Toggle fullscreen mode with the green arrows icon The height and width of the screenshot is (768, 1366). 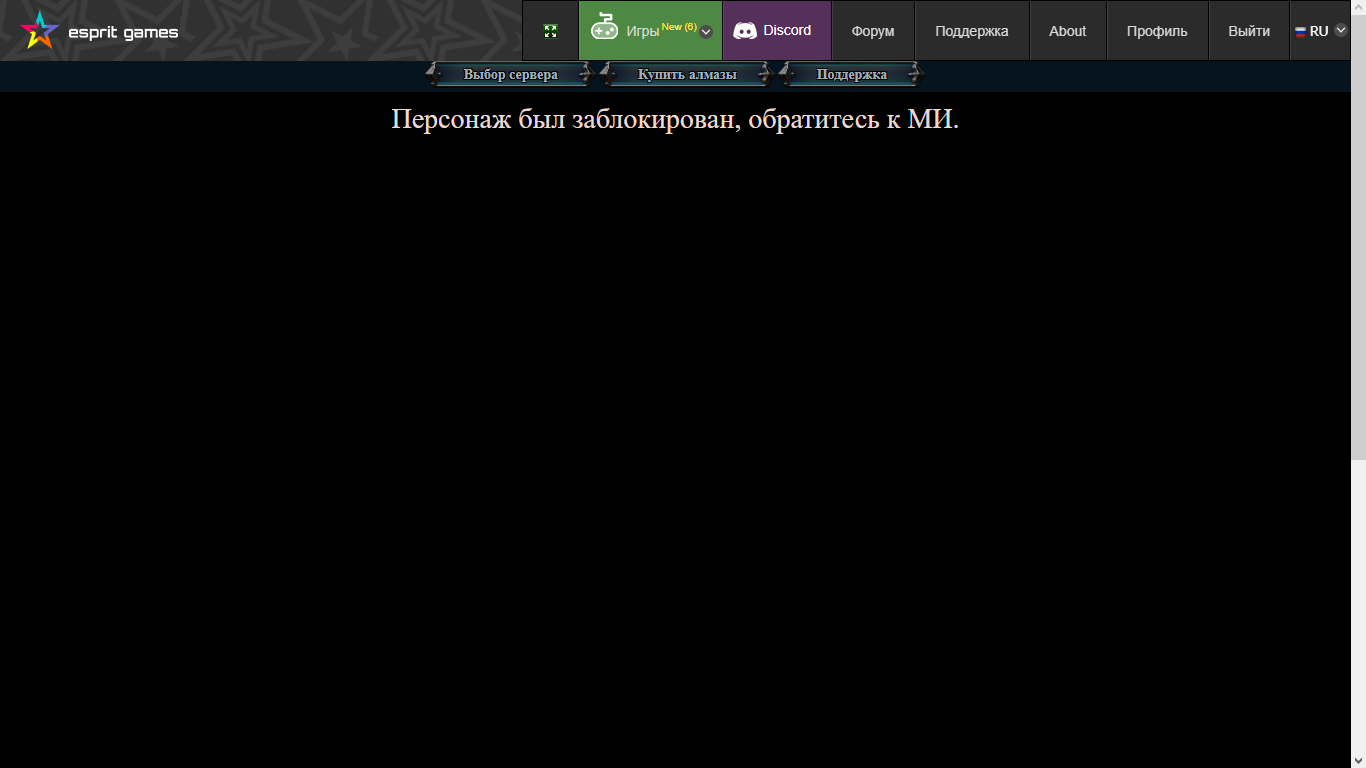pos(550,31)
